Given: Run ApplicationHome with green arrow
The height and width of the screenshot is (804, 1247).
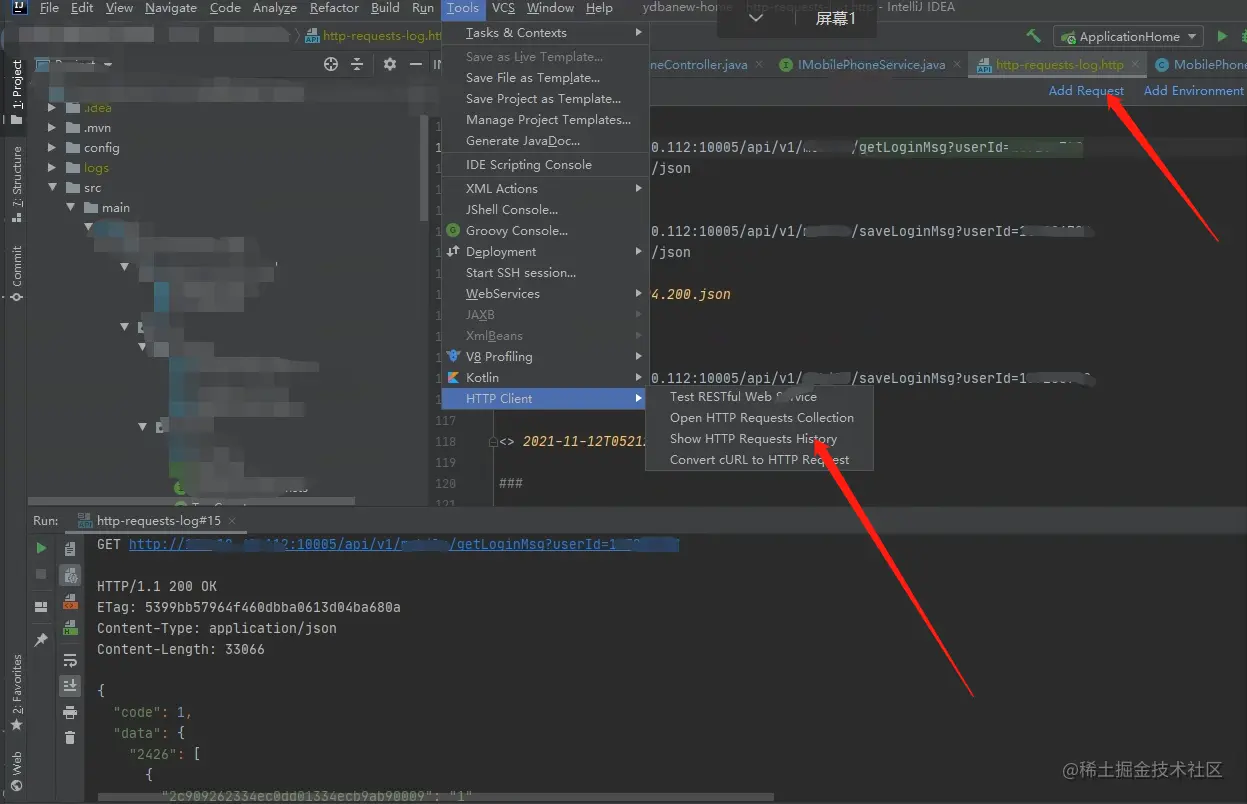Looking at the screenshot, I should click(x=1222, y=36).
